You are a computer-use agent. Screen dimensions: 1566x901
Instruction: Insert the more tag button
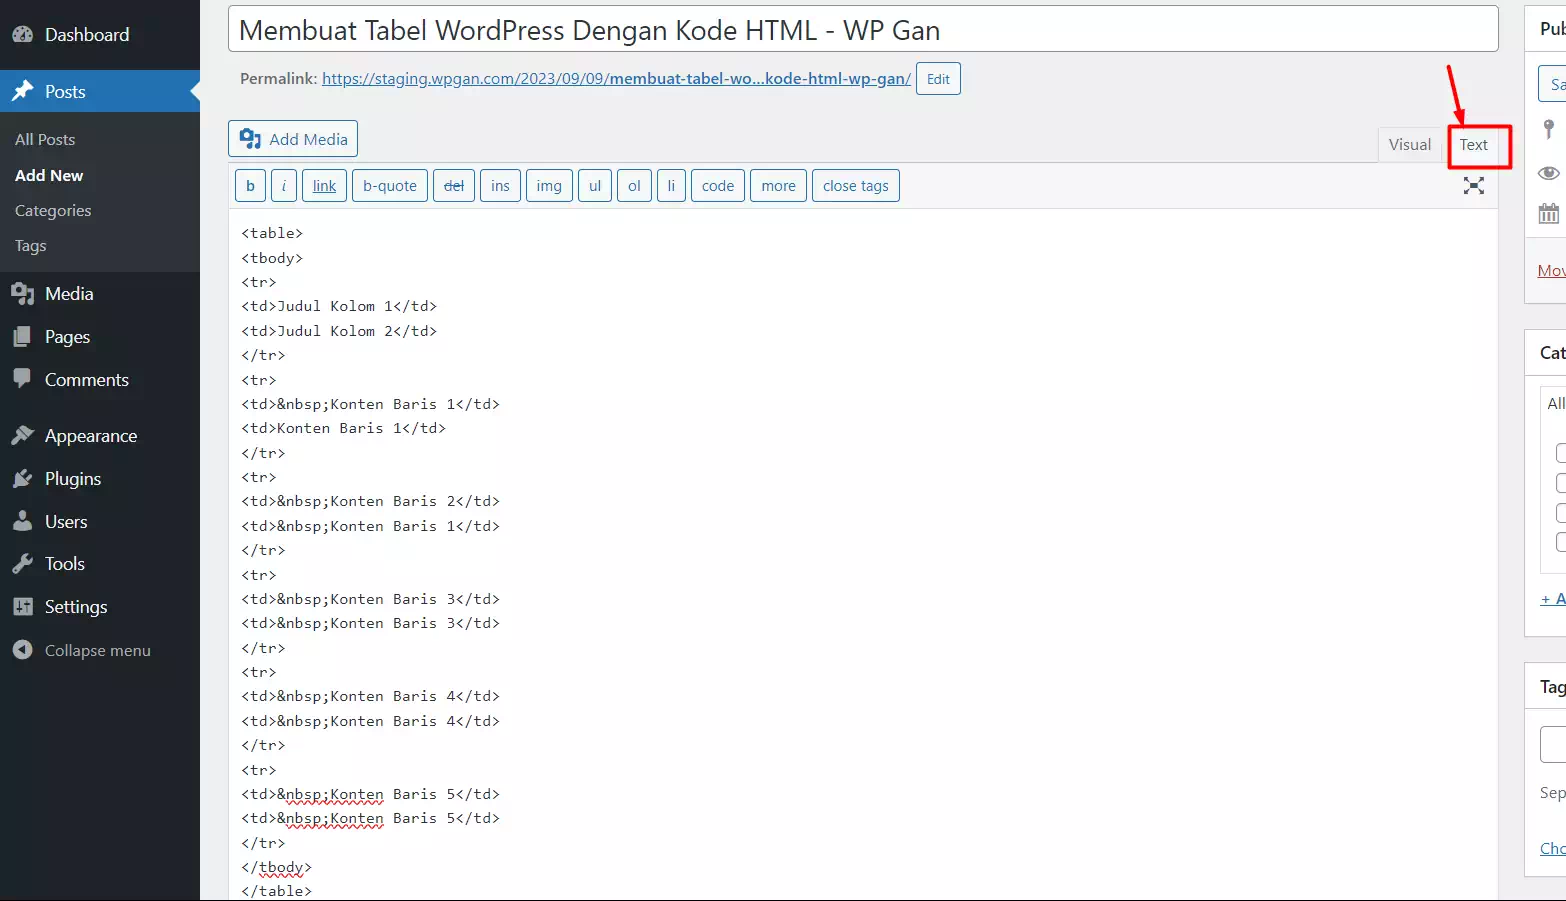coord(779,186)
